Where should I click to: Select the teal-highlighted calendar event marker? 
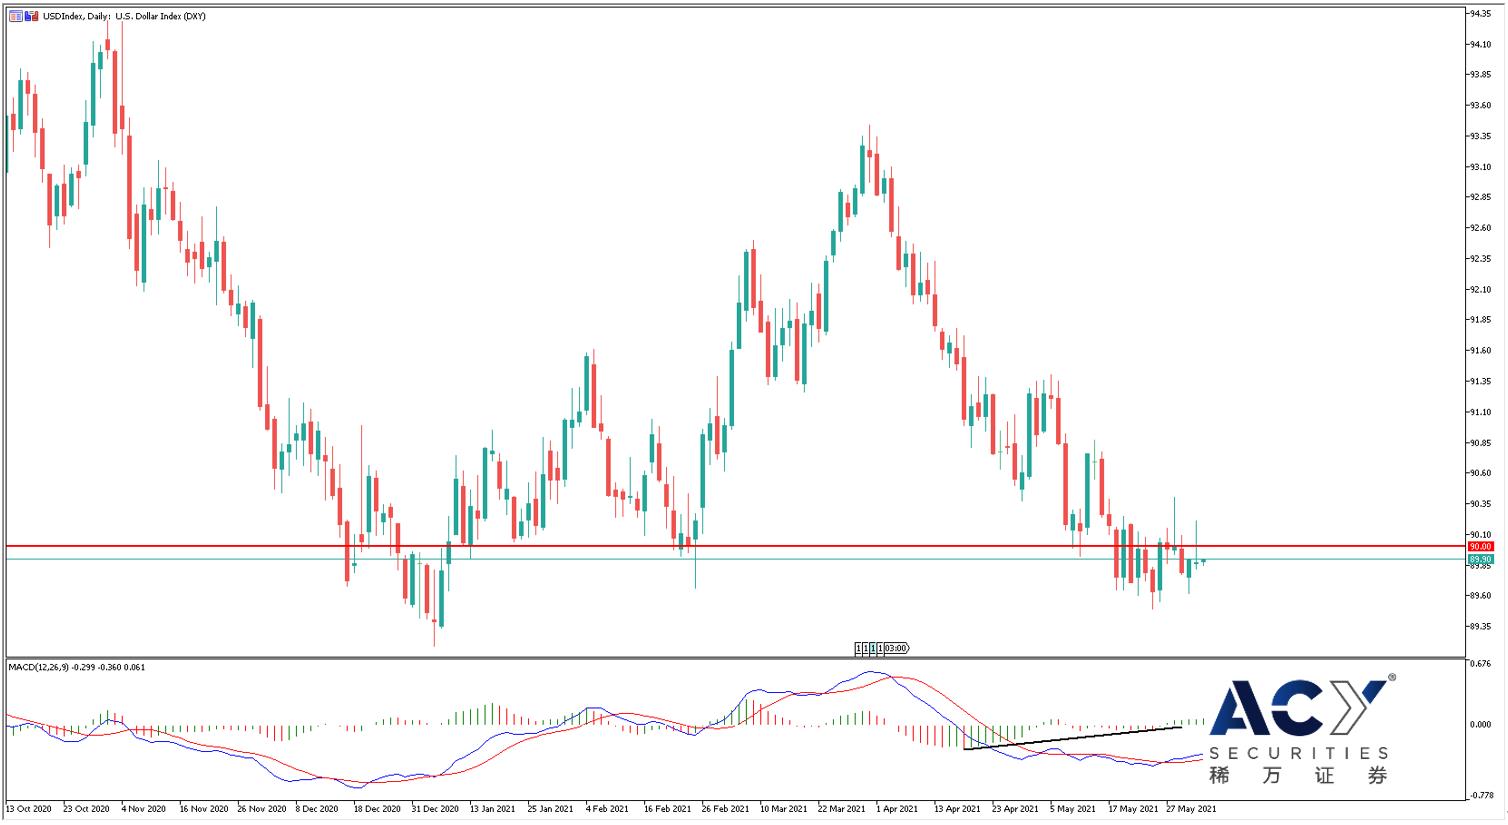pos(873,648)
